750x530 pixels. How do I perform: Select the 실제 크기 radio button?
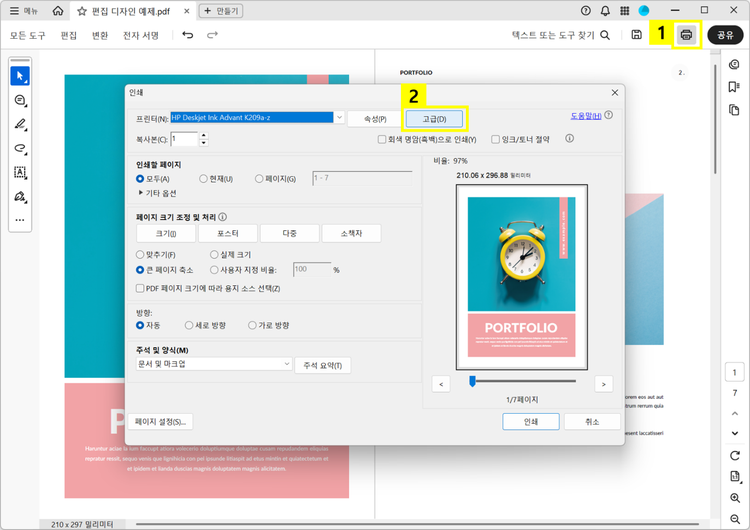pos(214,255)
